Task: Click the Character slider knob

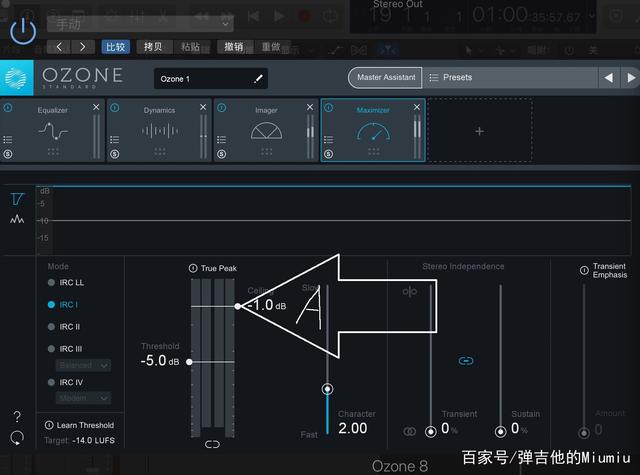Action: pos(327,389)
